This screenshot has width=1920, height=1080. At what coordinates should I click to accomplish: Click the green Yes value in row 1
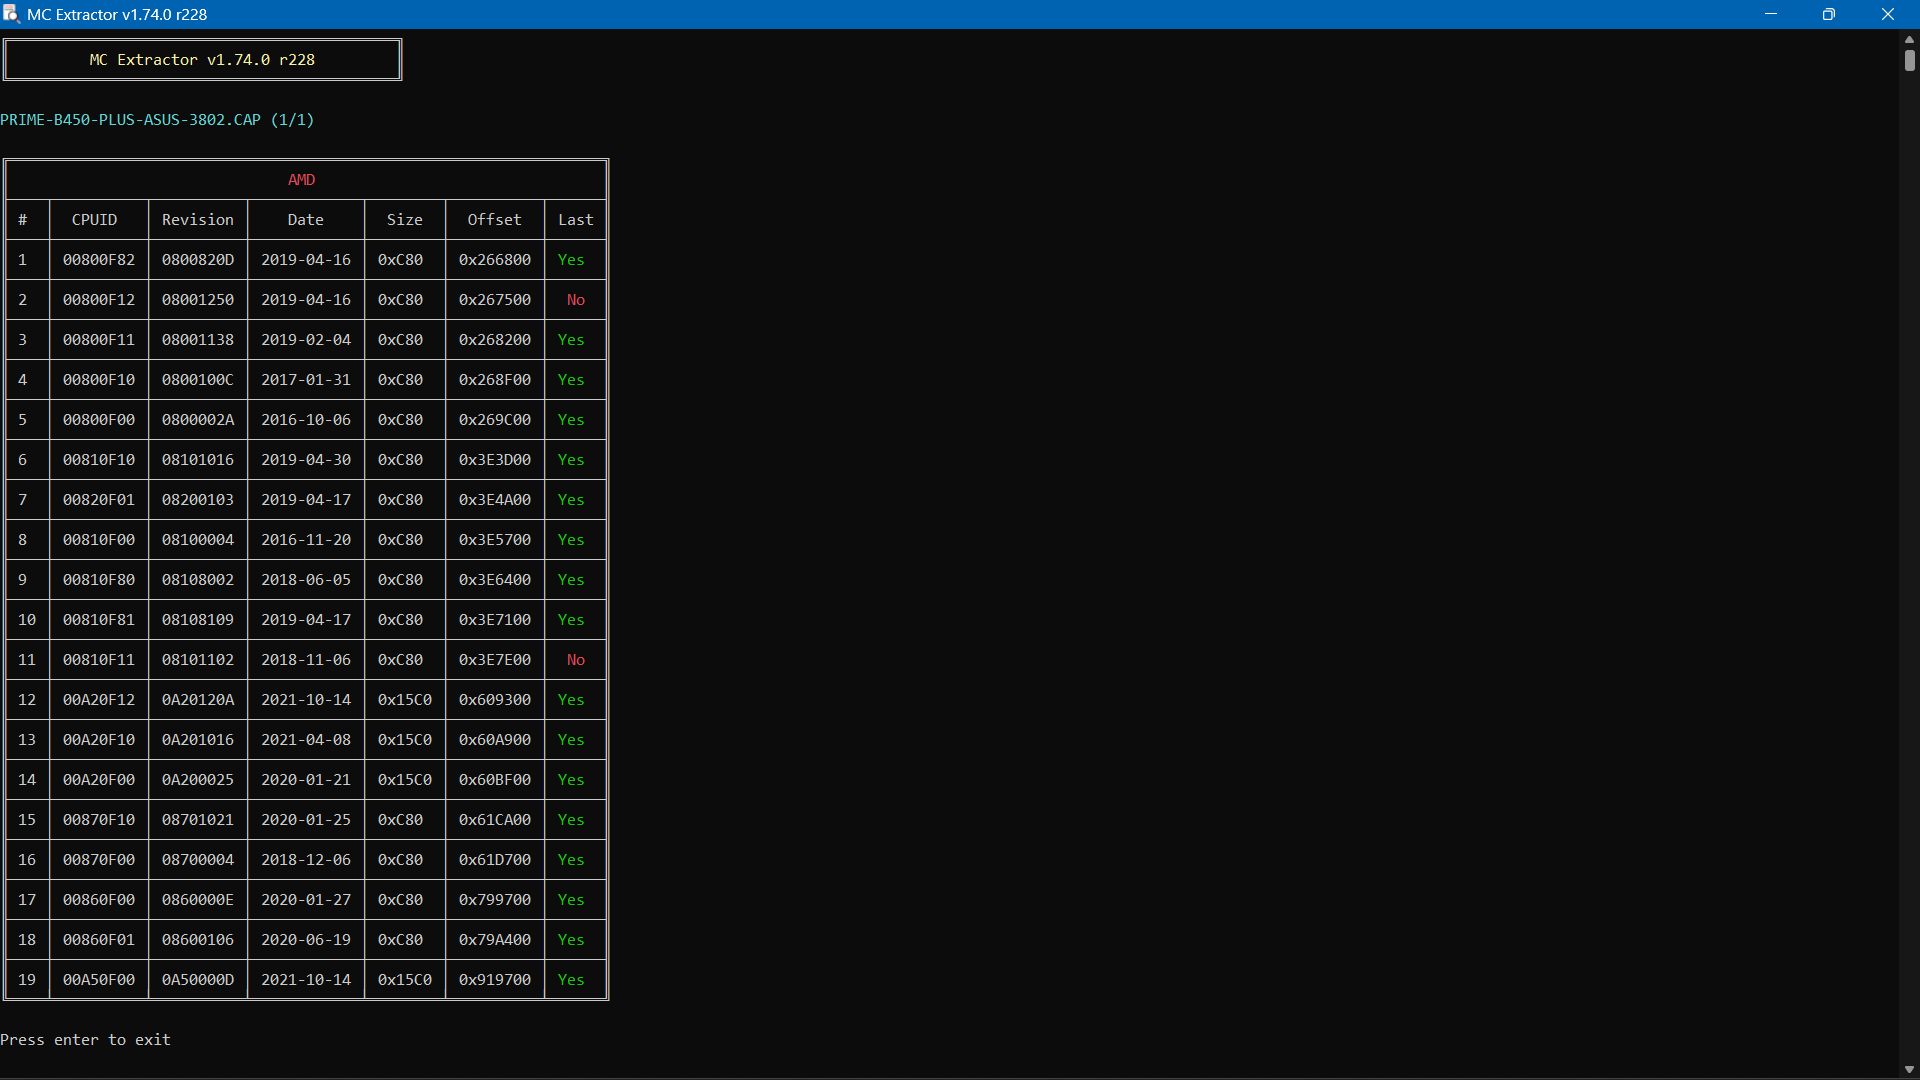pos(571,259)
